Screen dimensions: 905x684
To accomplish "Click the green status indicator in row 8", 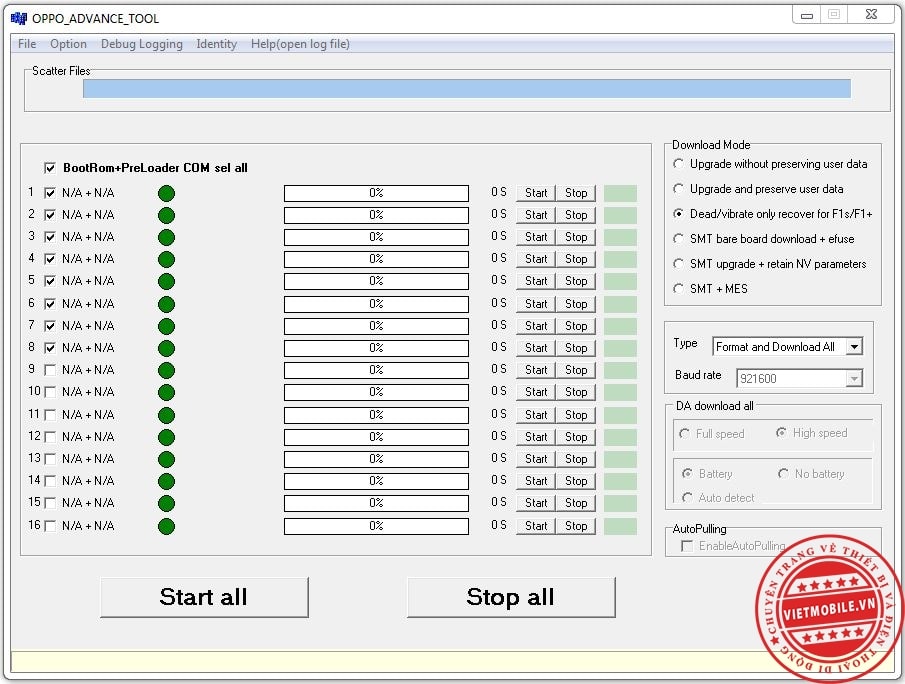I will 166,348.
